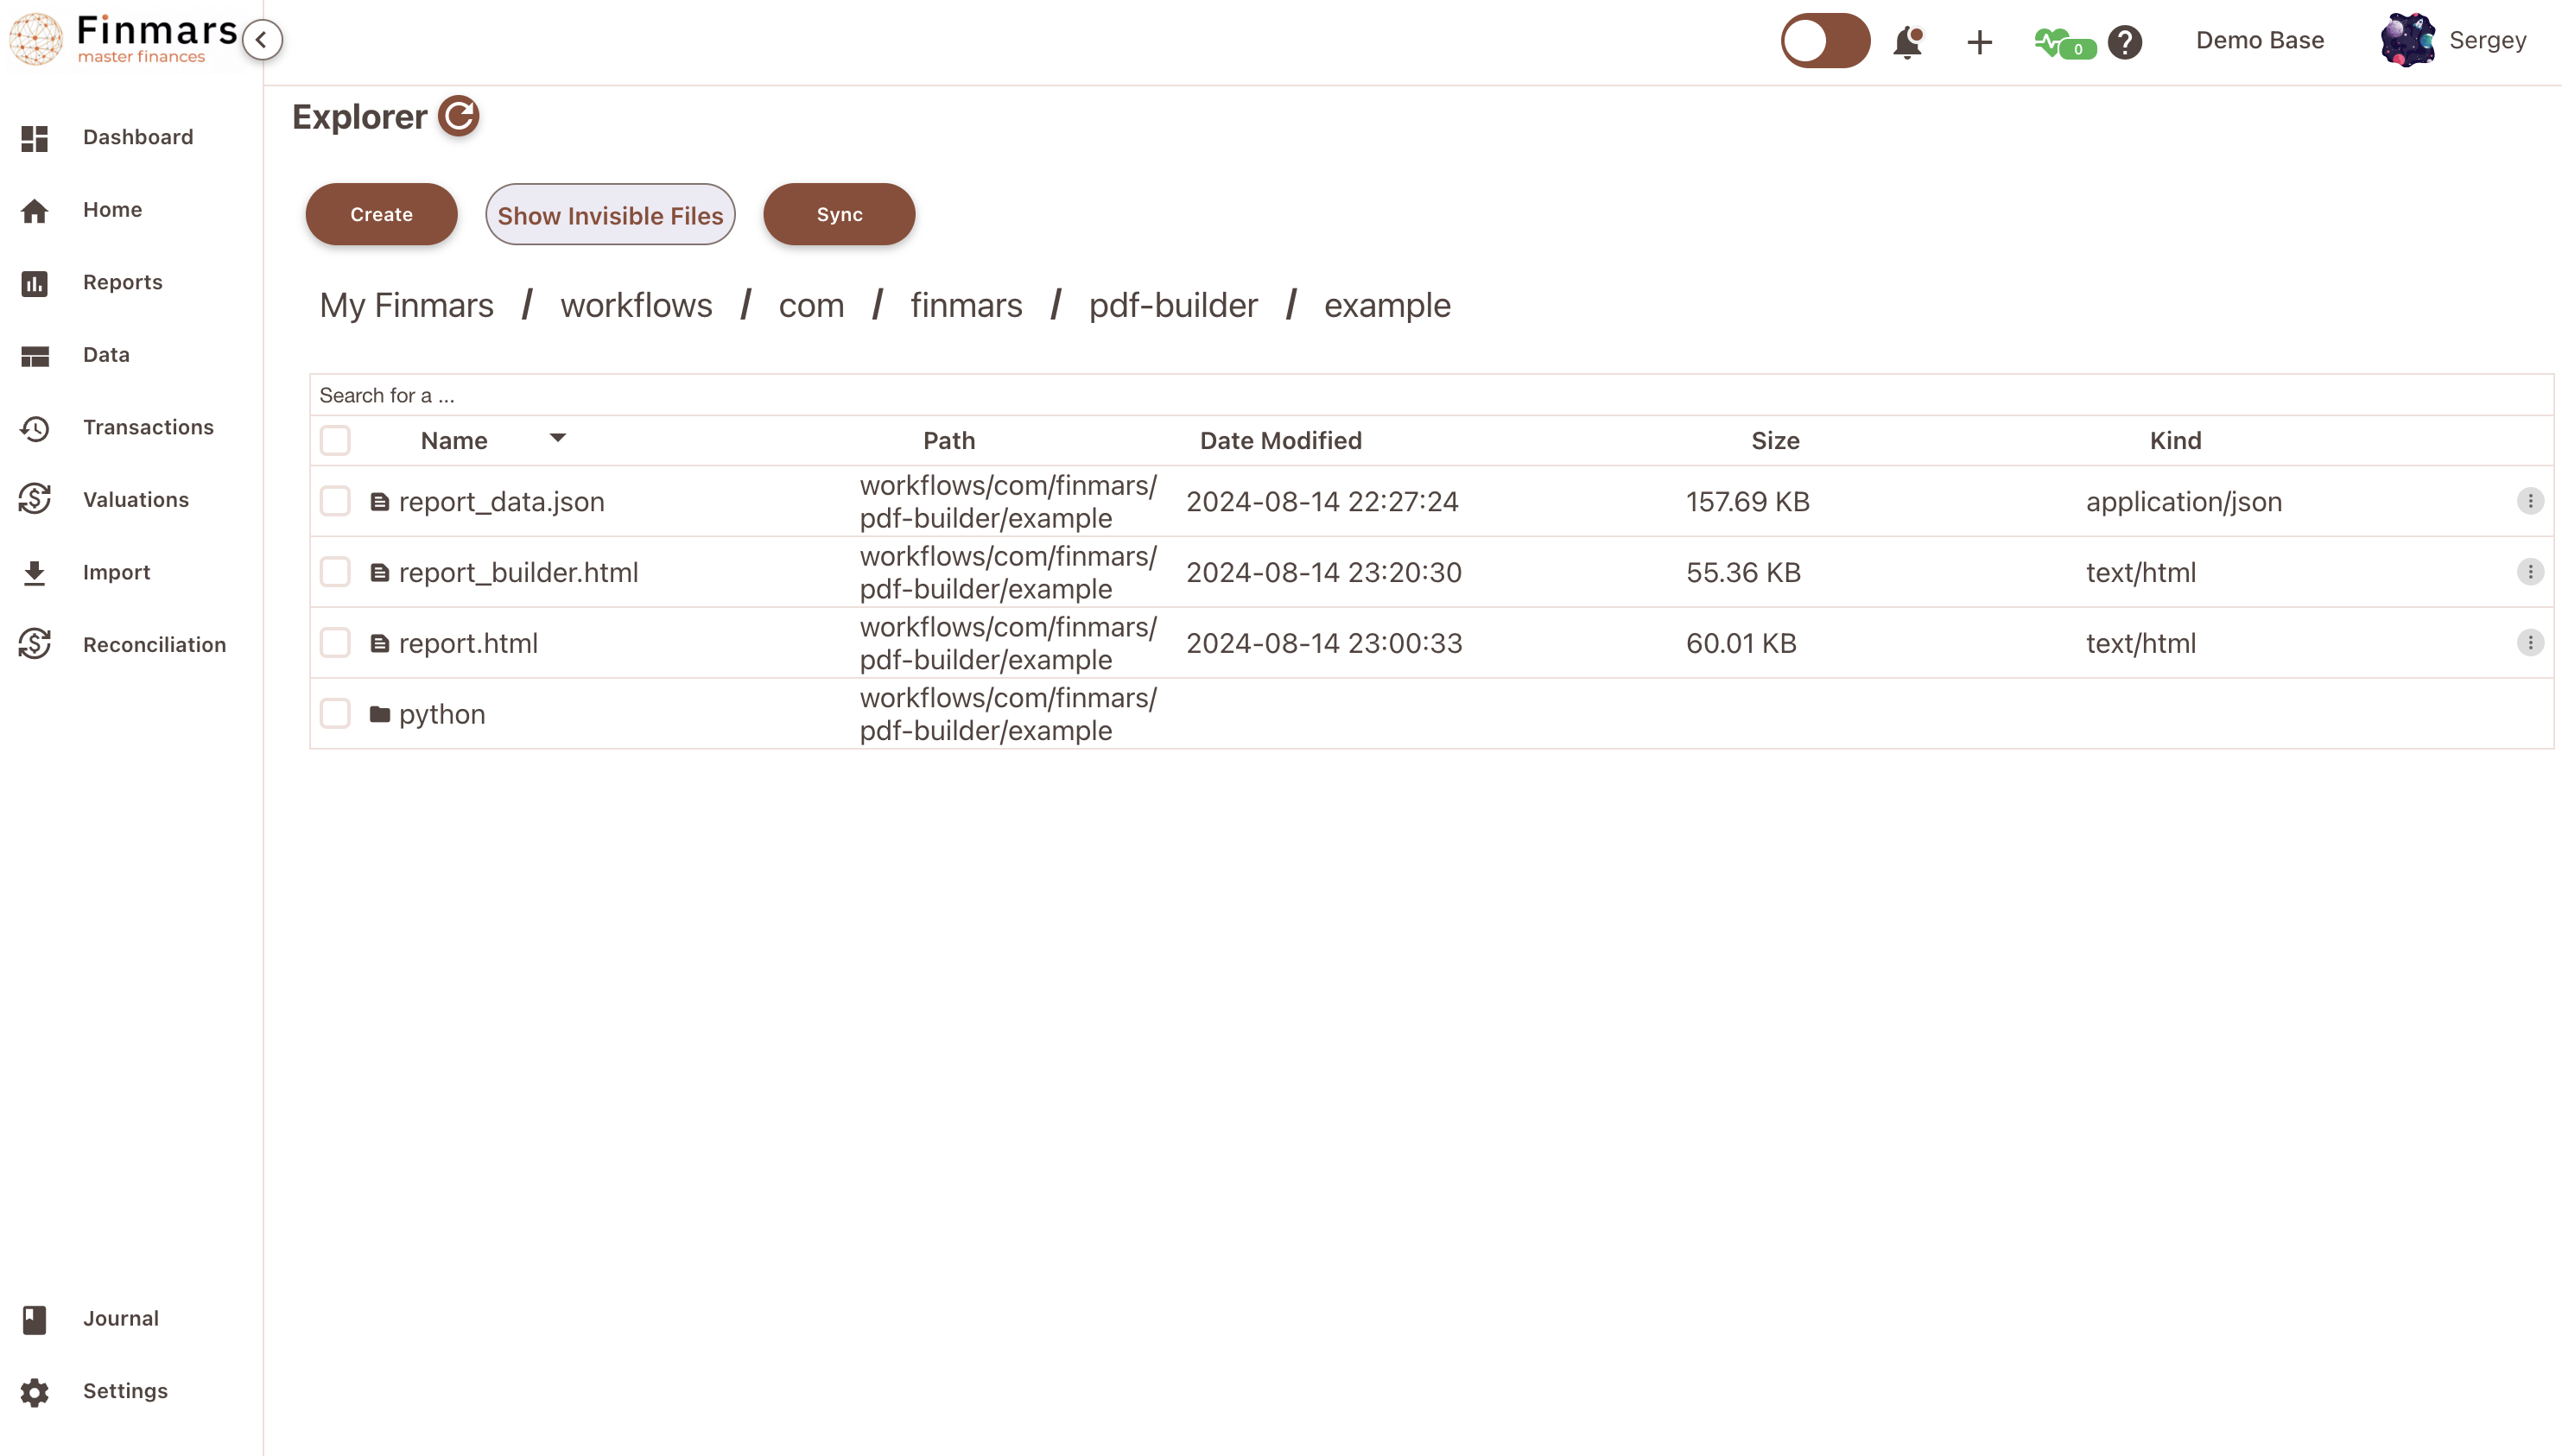Click the Finmars logo

coord(122,40)
